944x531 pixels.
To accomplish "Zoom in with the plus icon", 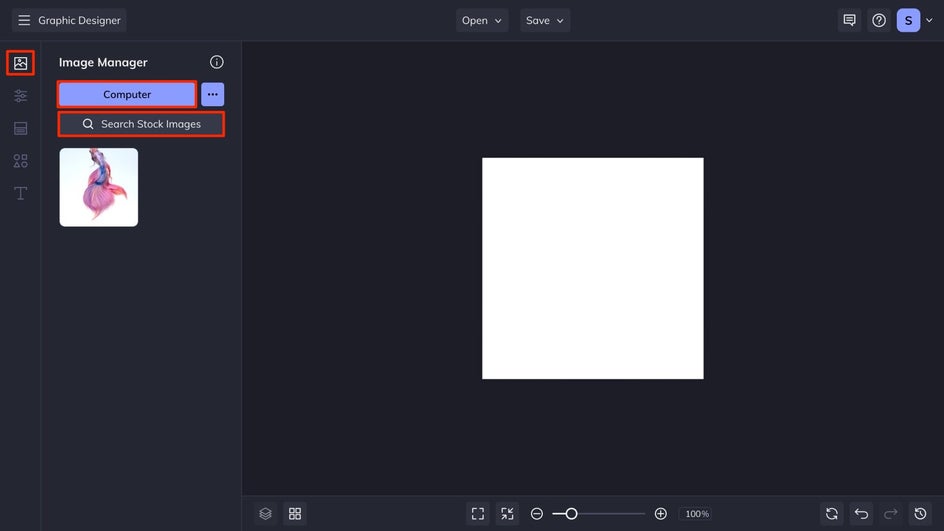I will [660, 514].
